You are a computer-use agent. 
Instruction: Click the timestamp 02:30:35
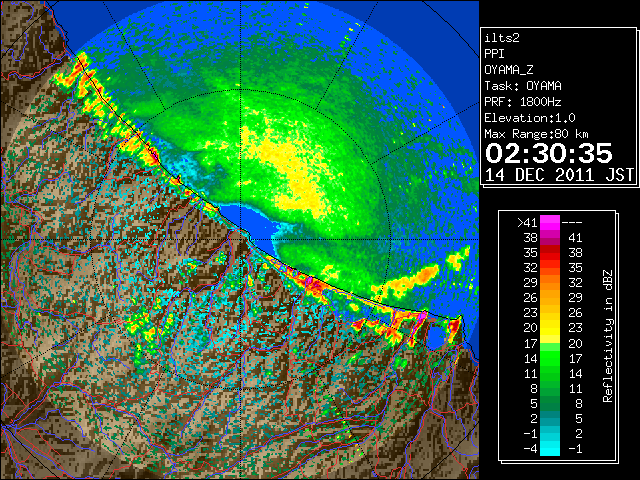pyautogui.click(x=549, y=153)
